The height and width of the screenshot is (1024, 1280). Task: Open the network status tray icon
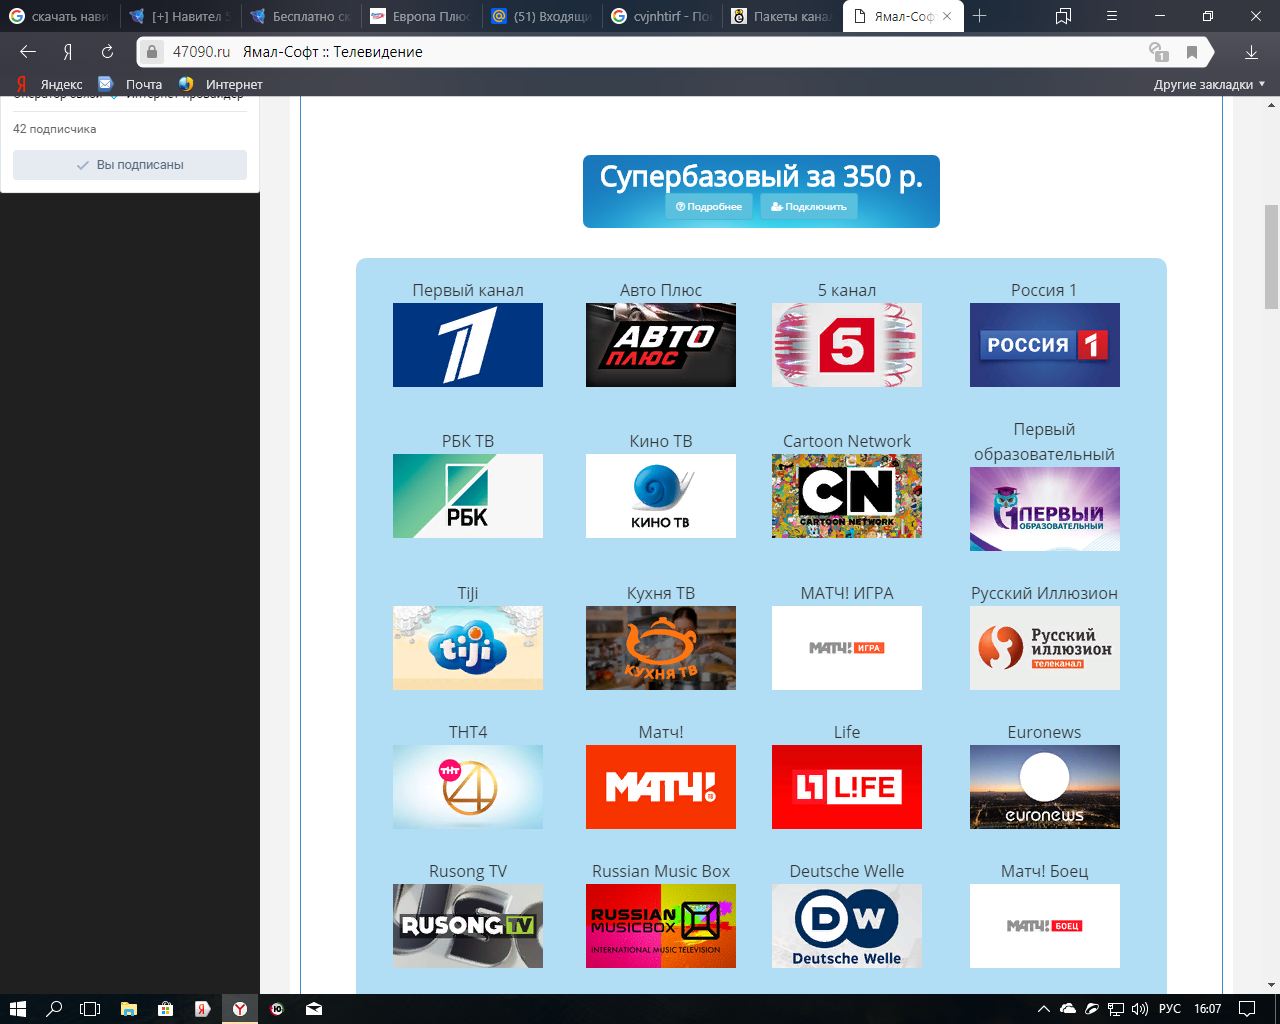tap(1116, 1009)
